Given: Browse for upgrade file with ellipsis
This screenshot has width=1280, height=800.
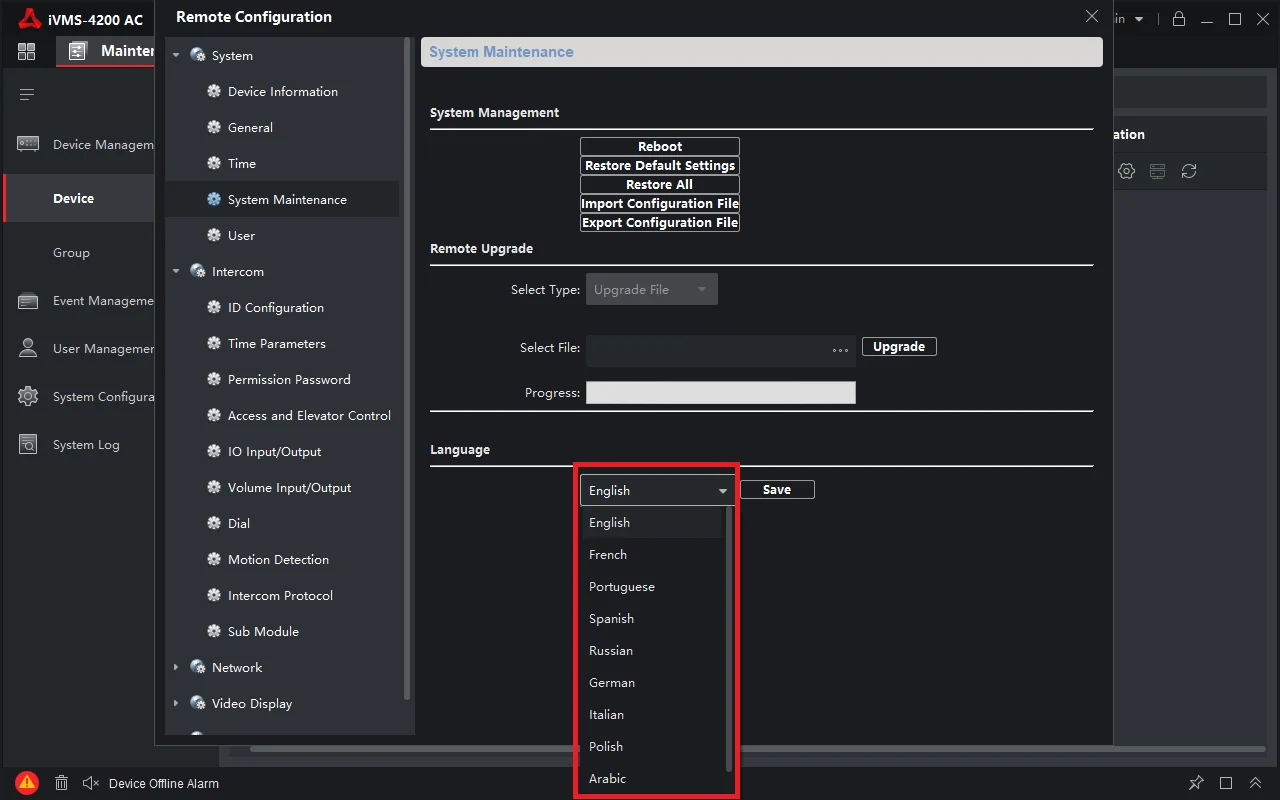Looking at the screenshot, I should pos(840,350).
